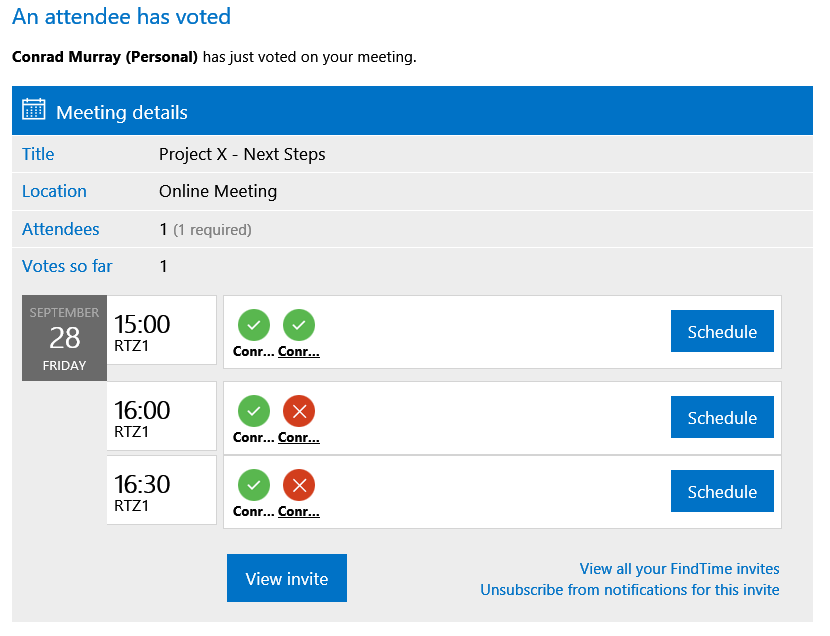Open the View invite button

287,578
